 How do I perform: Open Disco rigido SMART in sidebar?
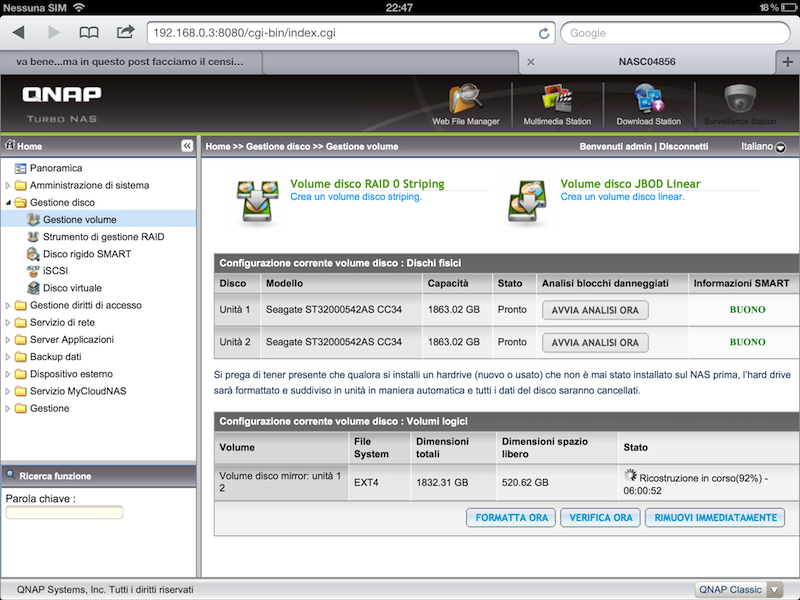[86, 254]
